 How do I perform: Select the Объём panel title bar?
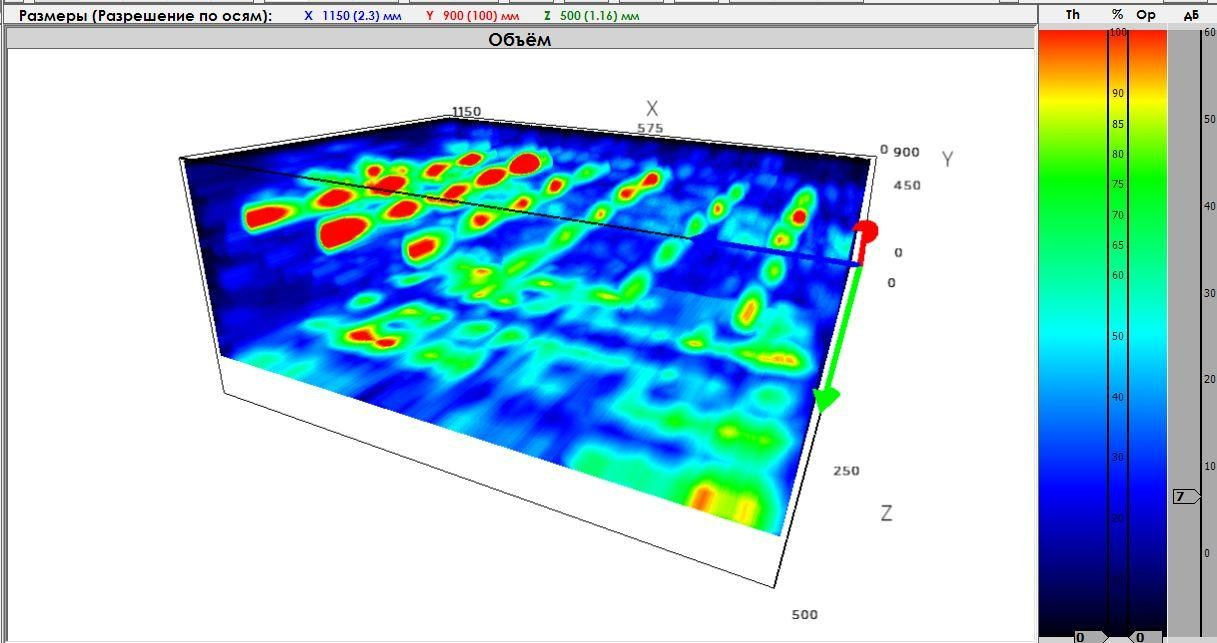point(520,40)
